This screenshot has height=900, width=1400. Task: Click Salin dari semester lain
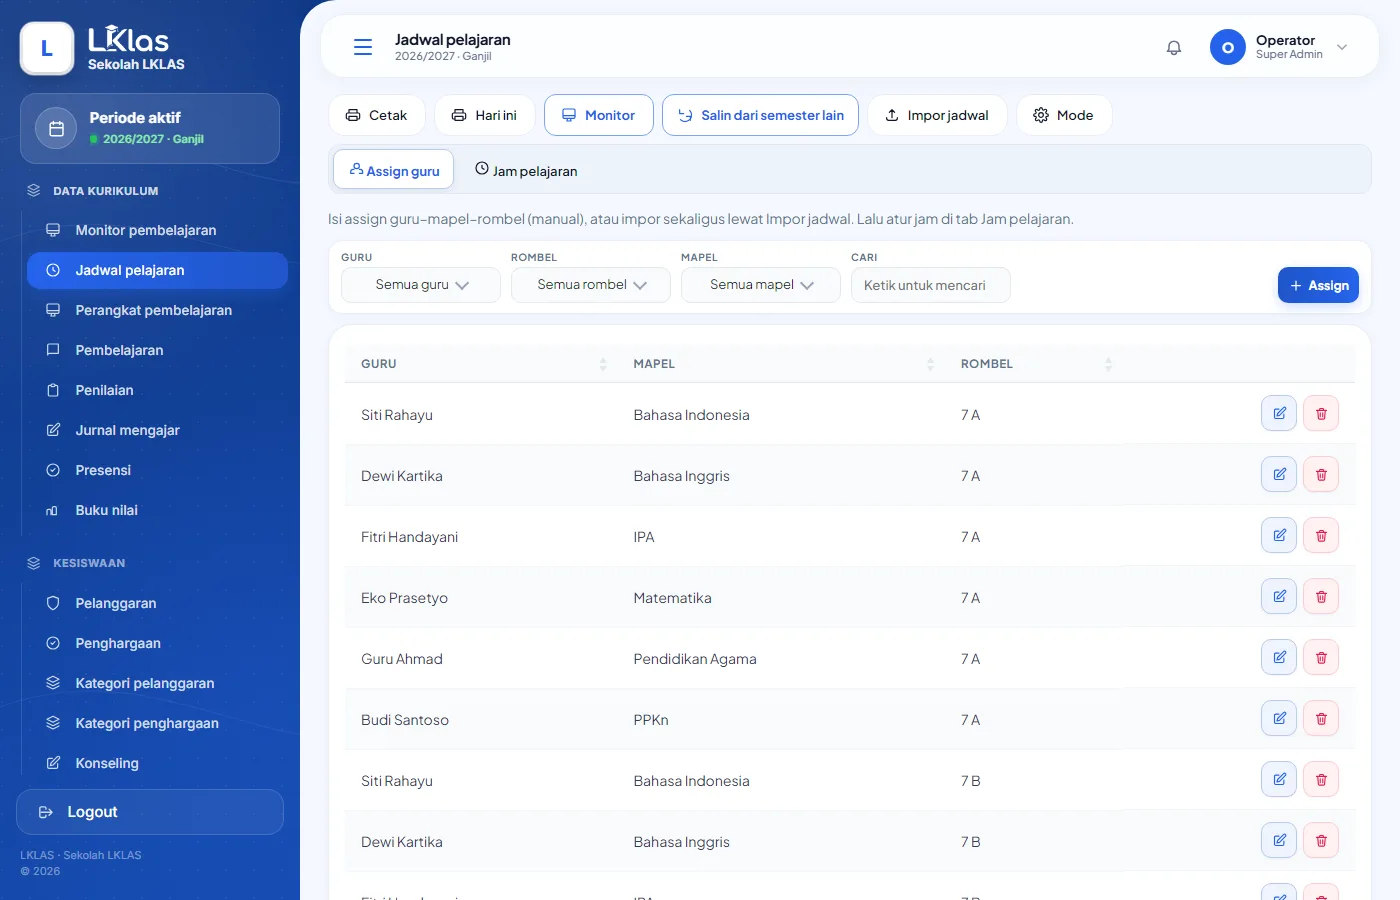[x=760, y=115]
